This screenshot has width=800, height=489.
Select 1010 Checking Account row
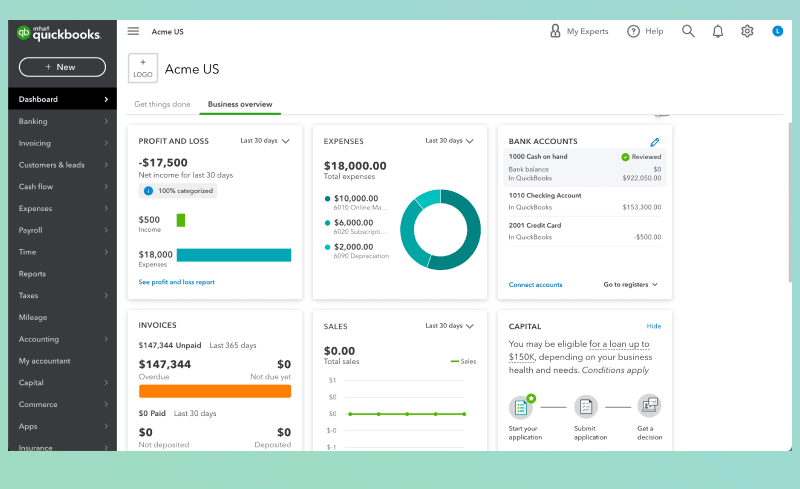click(585, 201)
